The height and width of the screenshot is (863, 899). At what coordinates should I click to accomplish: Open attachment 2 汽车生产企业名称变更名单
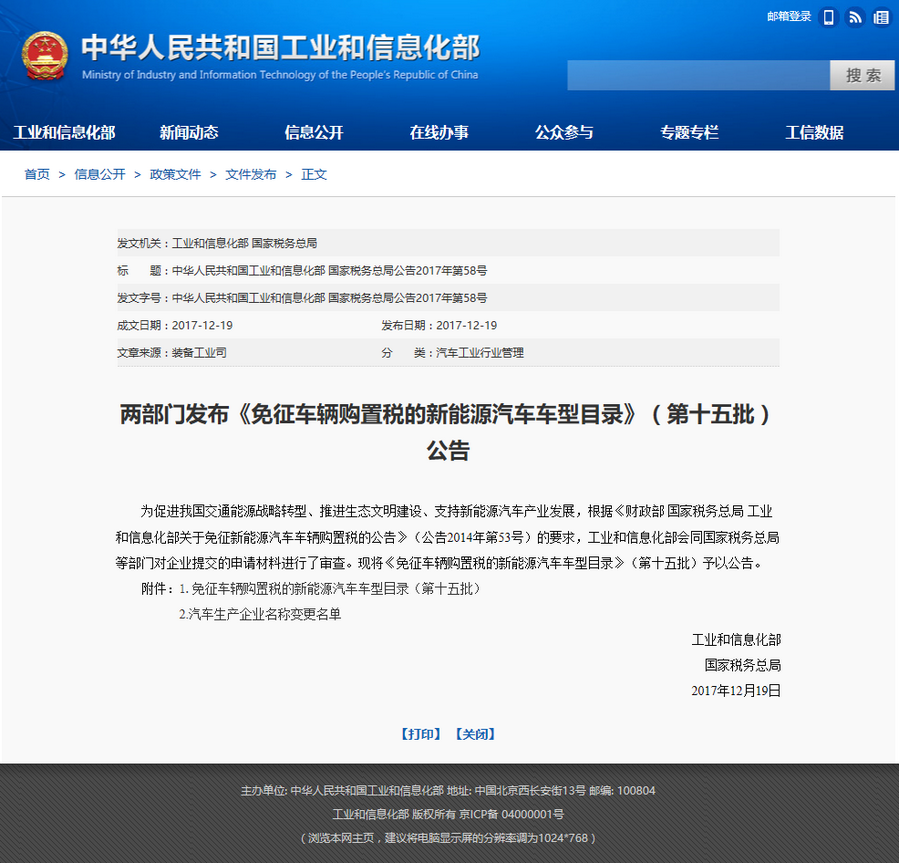(260, 614)
